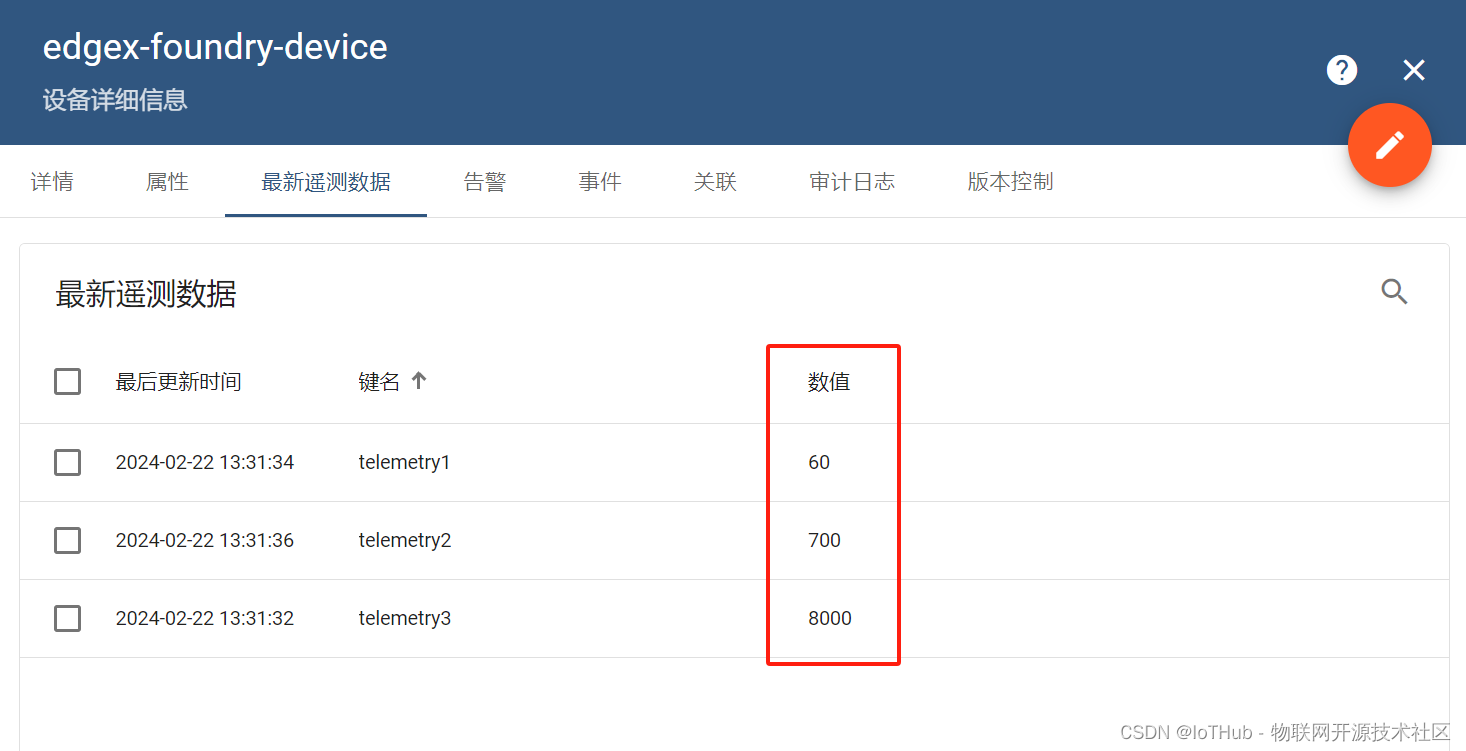
Task: Click the value 700
Action: click(x=825, y=540)
